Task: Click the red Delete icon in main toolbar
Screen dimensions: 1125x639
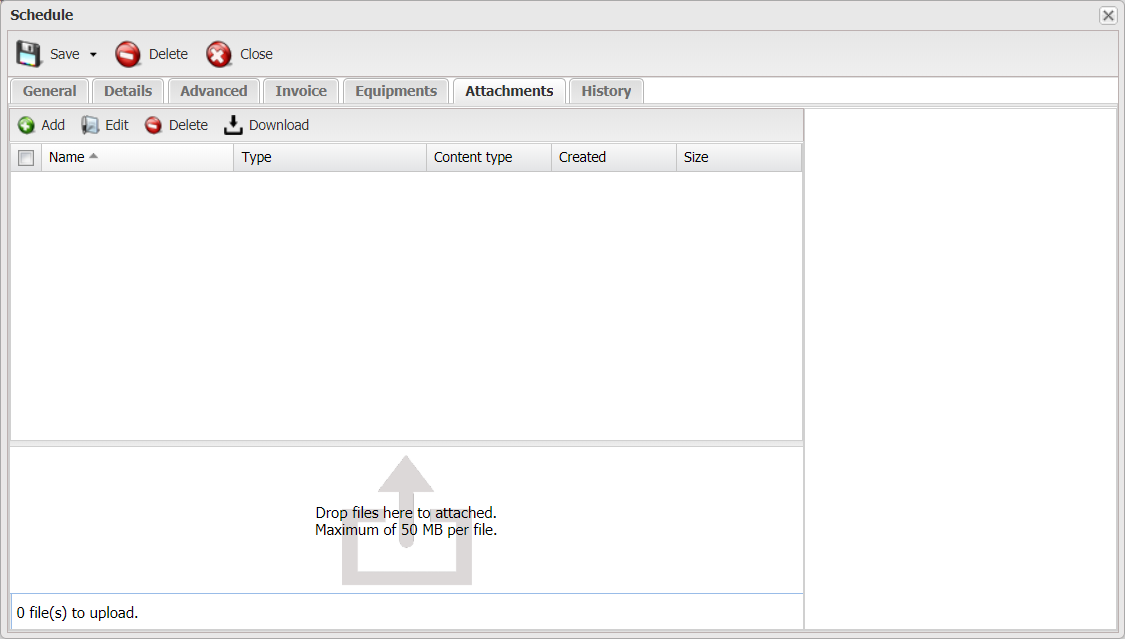Action: coord(128,54)
